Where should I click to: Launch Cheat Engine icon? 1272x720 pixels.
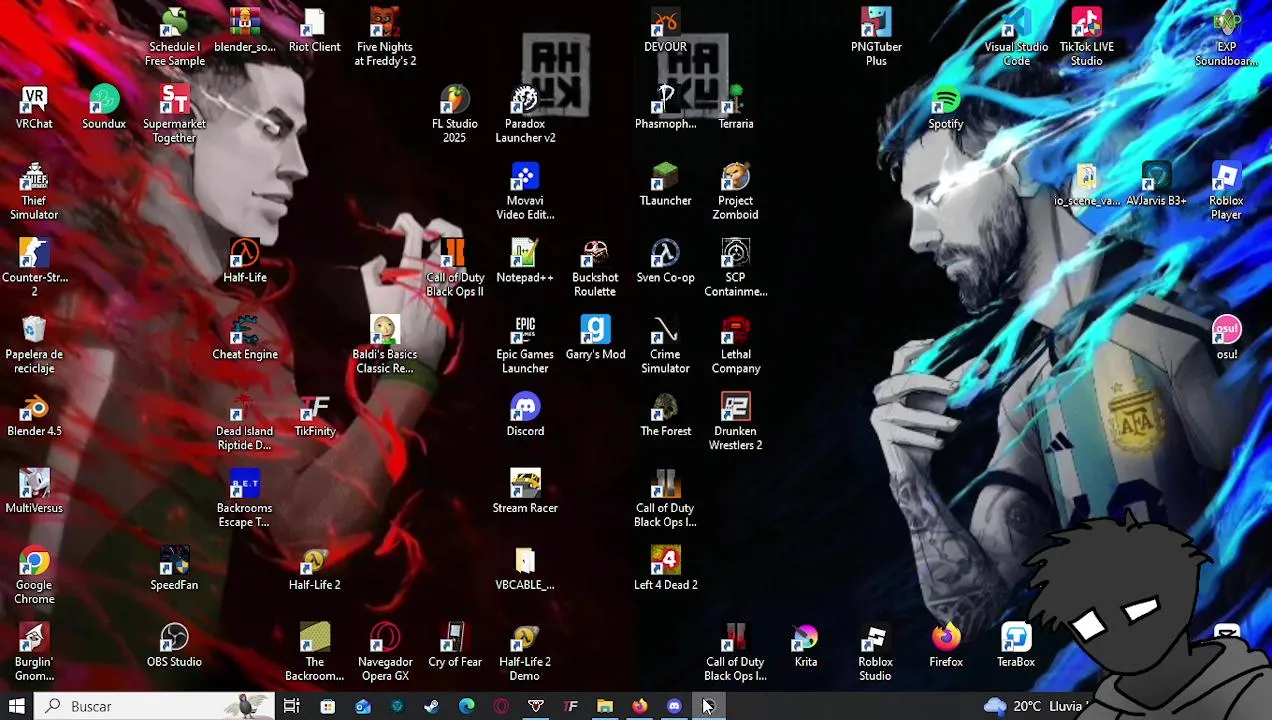click(x=245, y=338)
